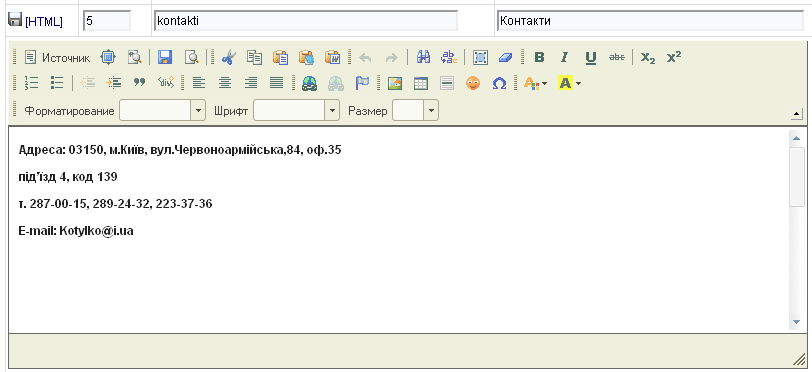Open the page preview icon
This screenshot has height=372, width=812.
(192, 58)
